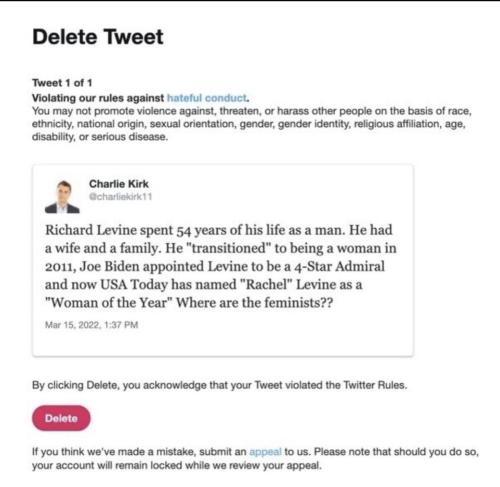Viewport: 500px width, 487px height.
Task: Click the 'your account will remain locked' line
Action: [x=177, y=465]
